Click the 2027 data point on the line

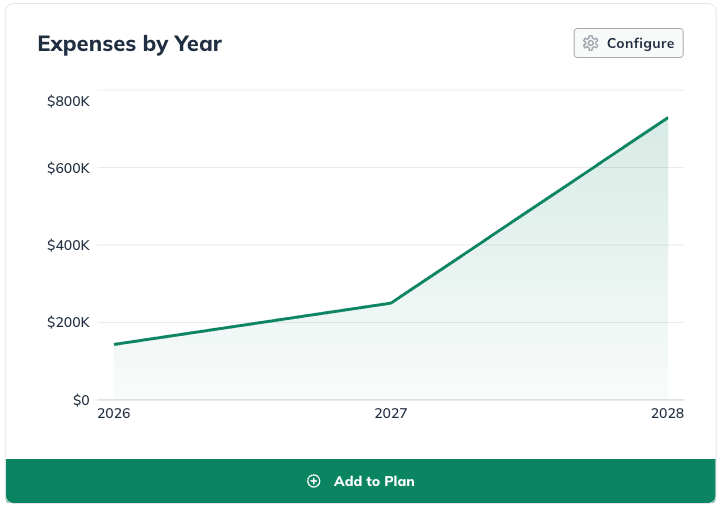(391, 303)
